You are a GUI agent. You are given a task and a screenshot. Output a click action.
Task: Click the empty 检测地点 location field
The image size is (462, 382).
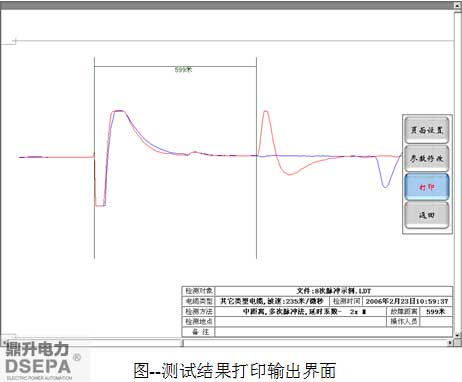click(301, 322)
